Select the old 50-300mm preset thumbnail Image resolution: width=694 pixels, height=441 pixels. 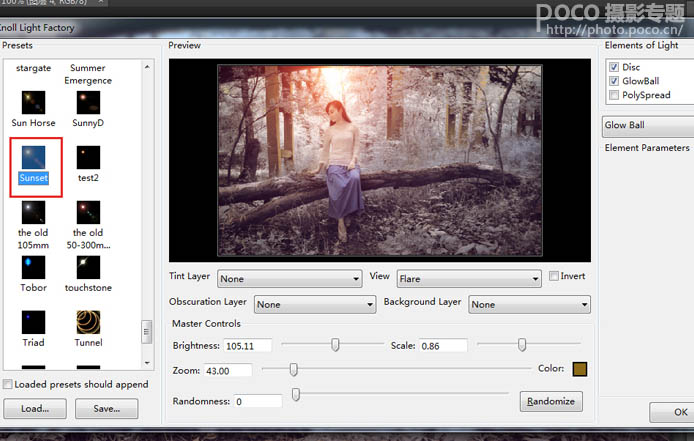click(88, 212)
